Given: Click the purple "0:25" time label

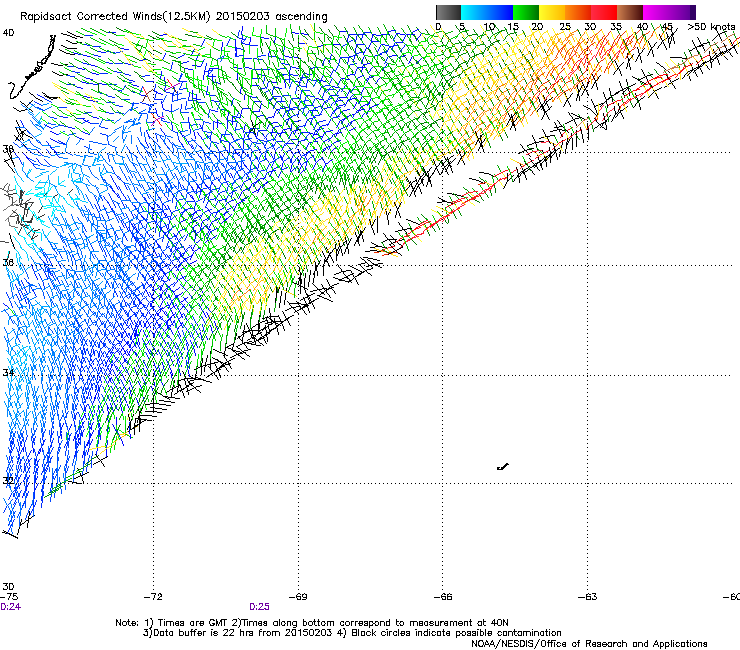Looking at the screenshot, I should click(x=259, y=607).
